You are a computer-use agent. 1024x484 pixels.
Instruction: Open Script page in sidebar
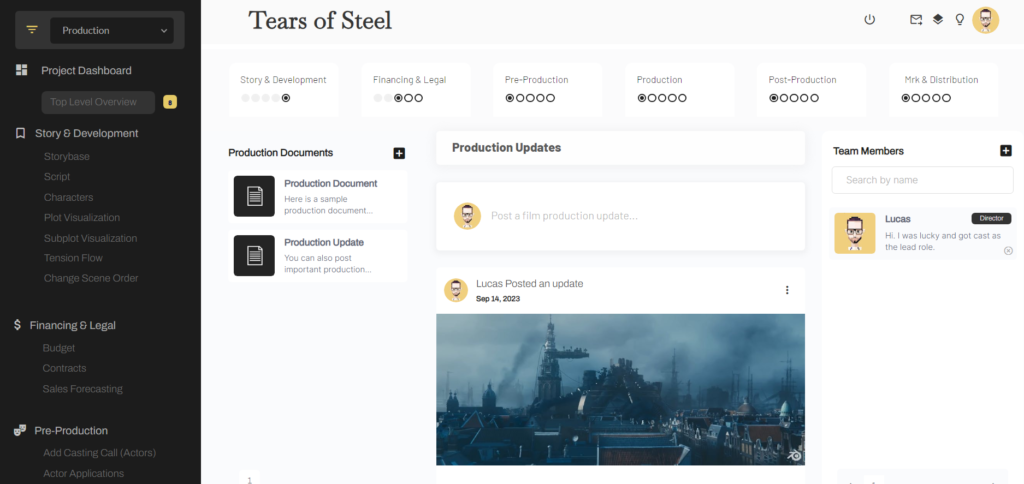[57, 177]
